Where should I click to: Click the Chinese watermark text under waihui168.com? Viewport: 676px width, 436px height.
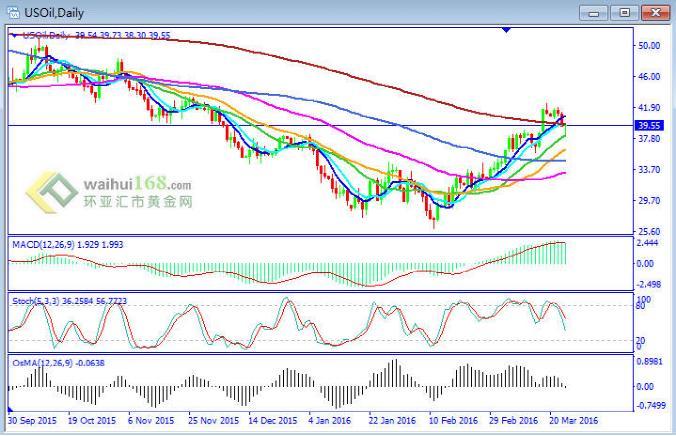click(x=136, y=201)
